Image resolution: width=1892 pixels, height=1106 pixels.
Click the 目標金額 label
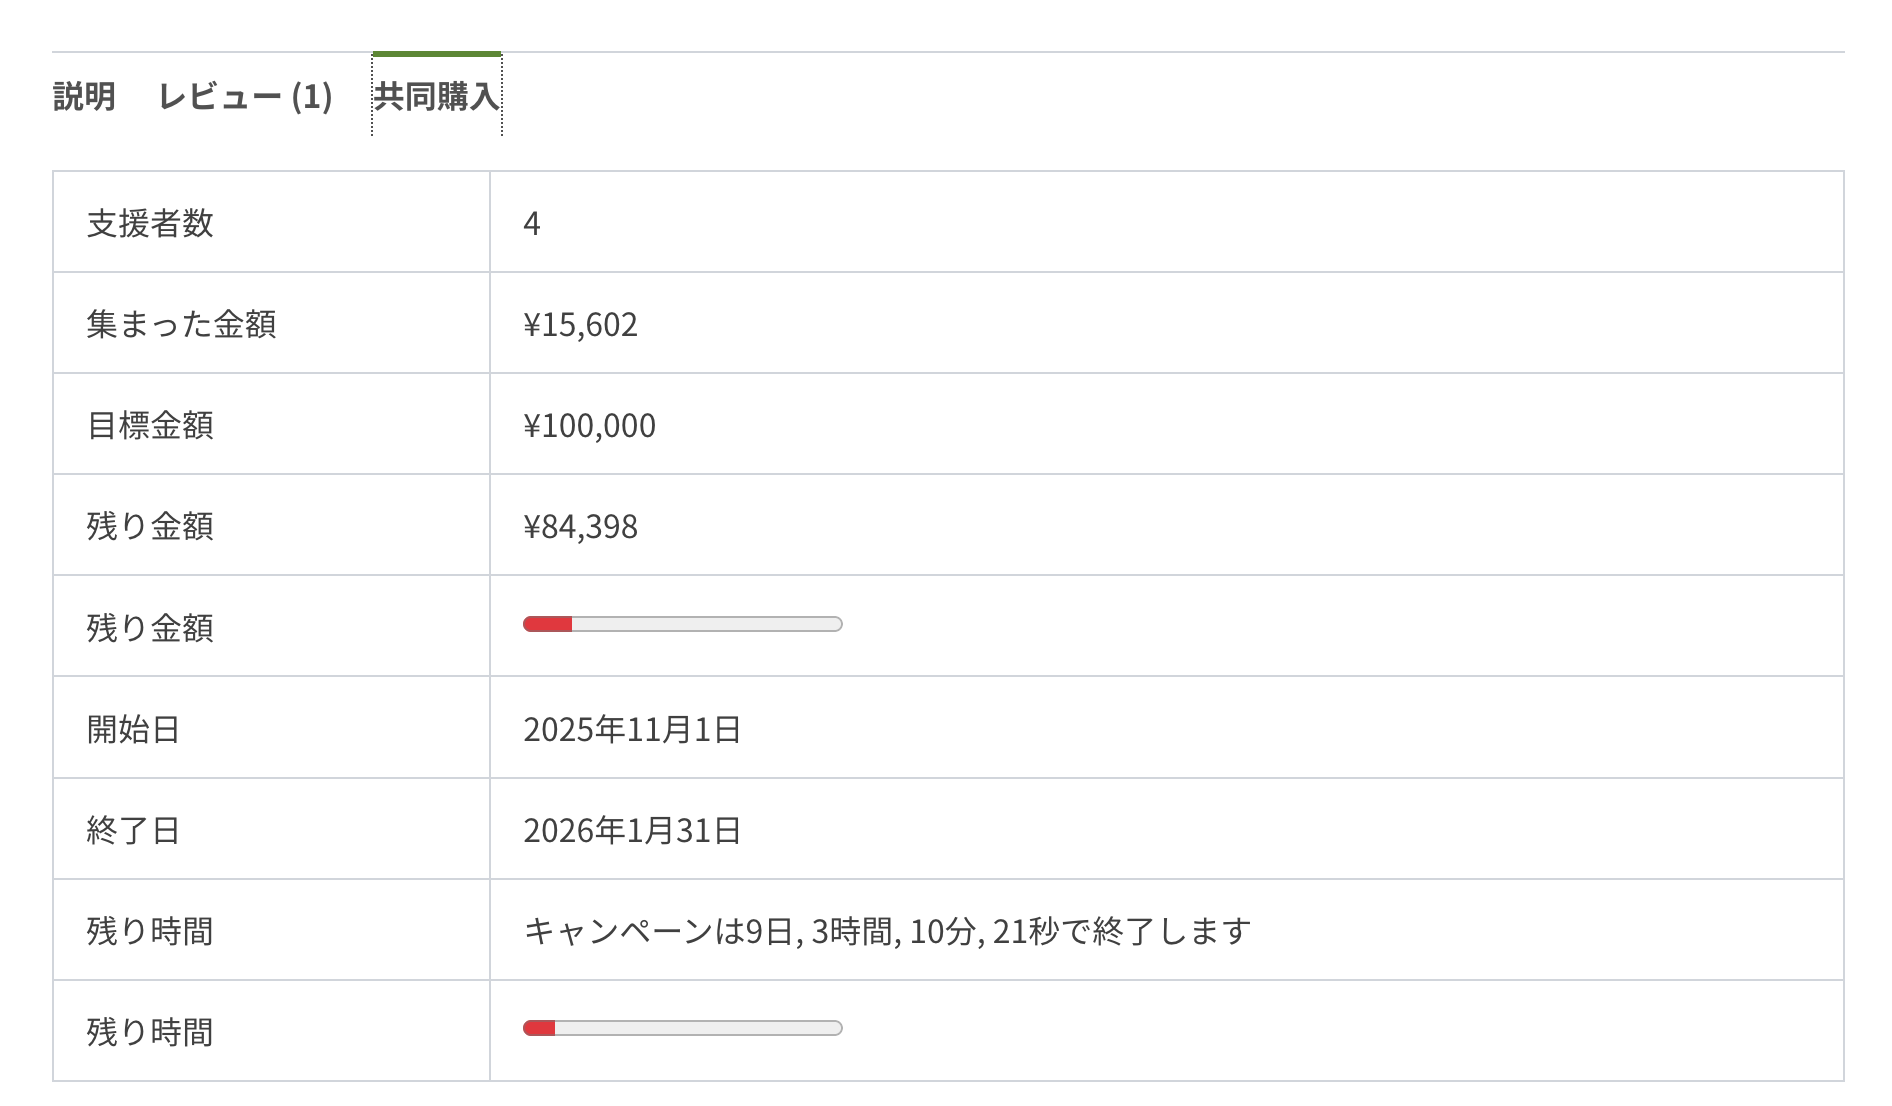click(x=150, y=425)
